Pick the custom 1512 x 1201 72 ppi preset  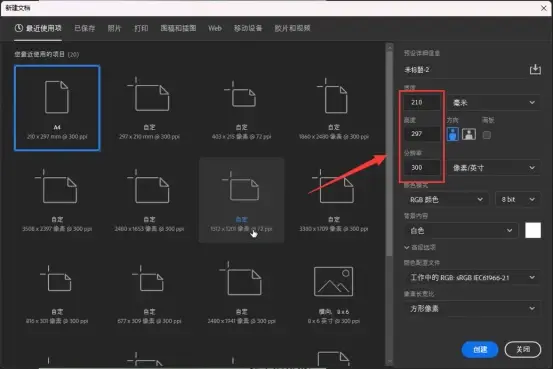(242, 200)
